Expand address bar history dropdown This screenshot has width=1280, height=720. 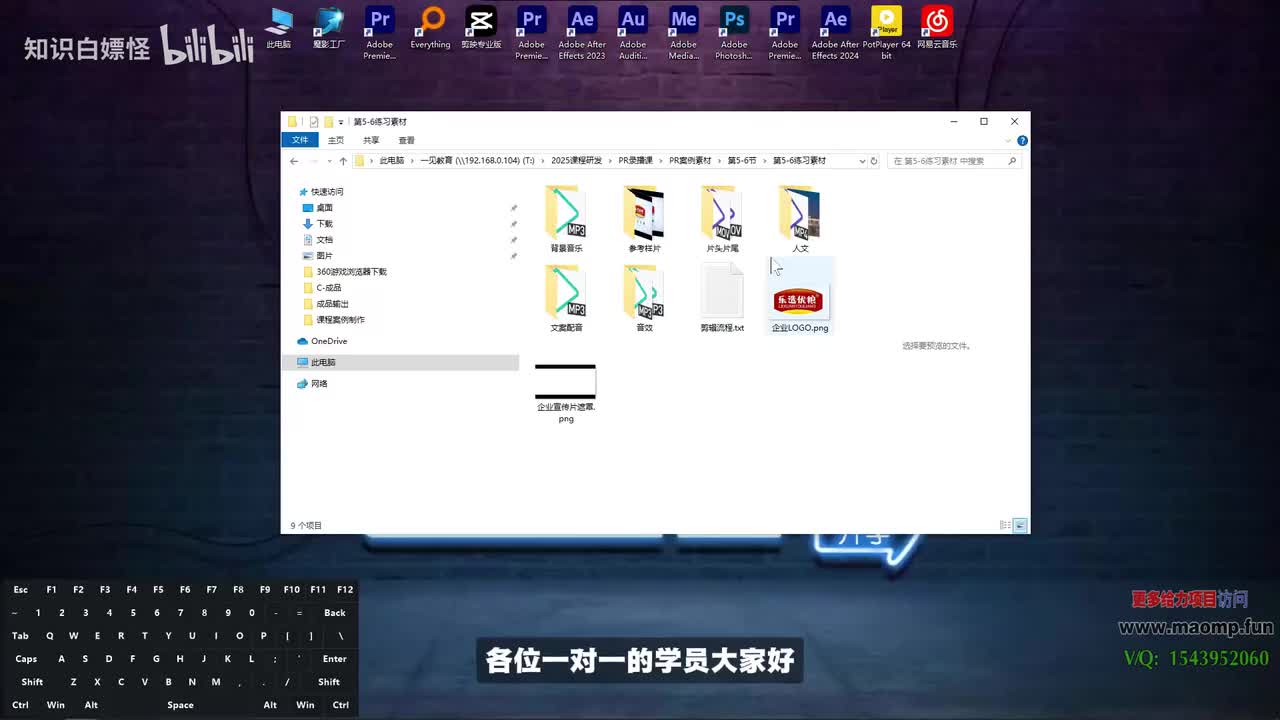[861, 161]
